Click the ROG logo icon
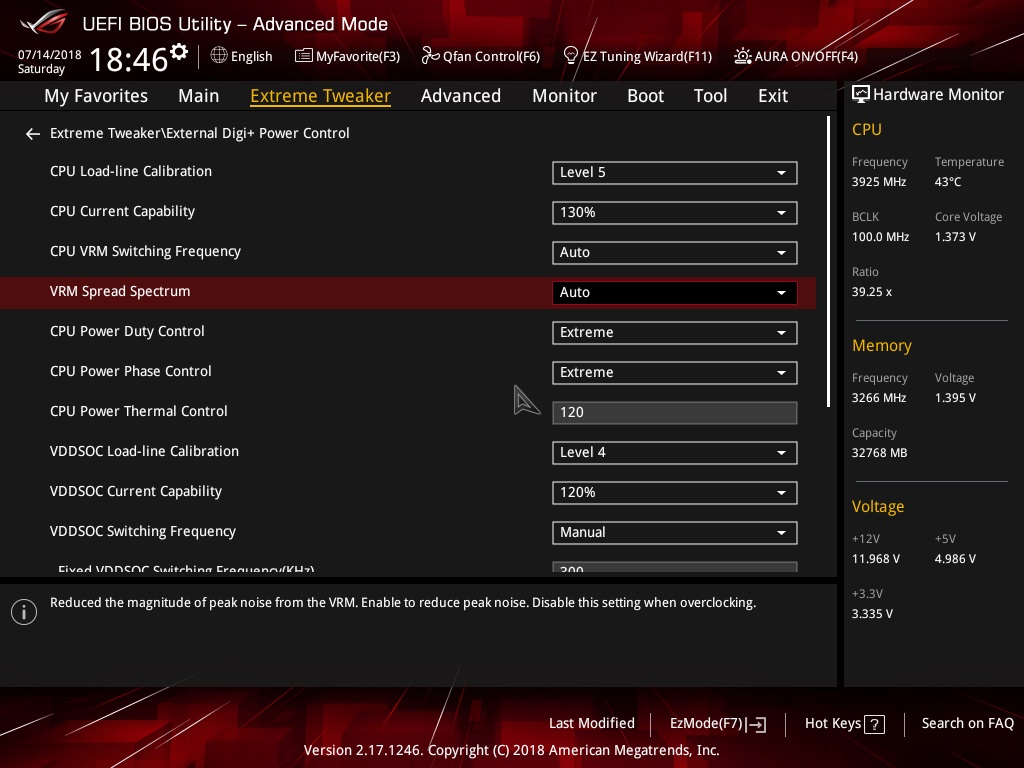Screen dimensions: 1024x768 [x=44, y=23]
